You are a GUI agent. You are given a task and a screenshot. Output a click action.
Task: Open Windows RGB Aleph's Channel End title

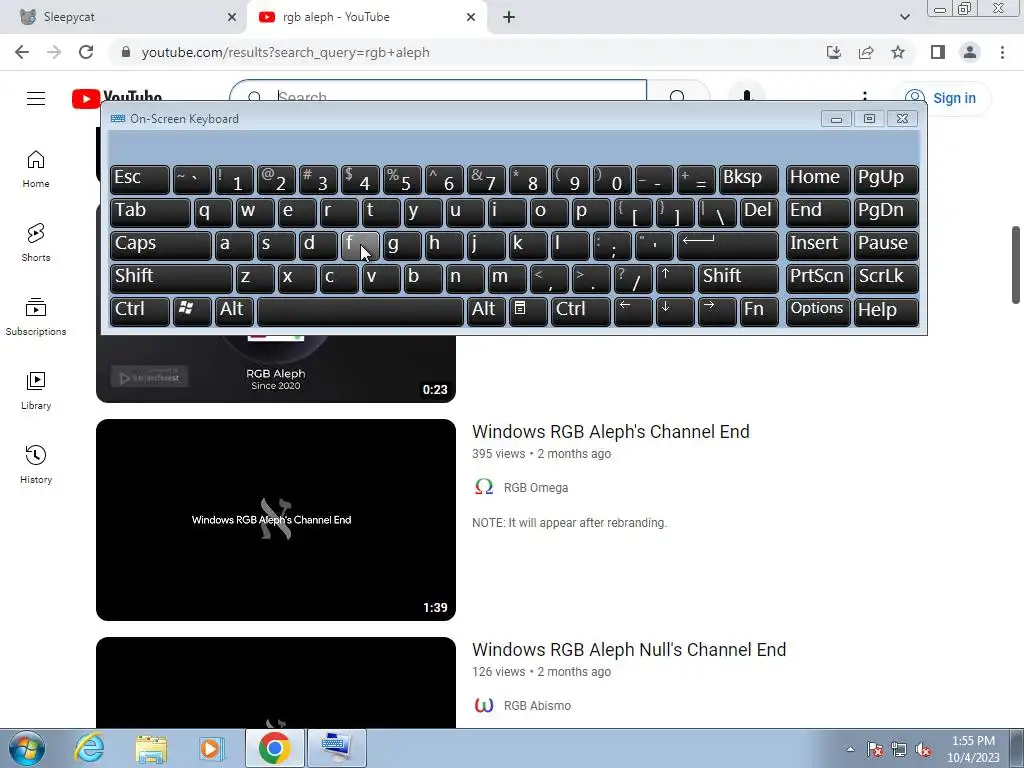611,432
